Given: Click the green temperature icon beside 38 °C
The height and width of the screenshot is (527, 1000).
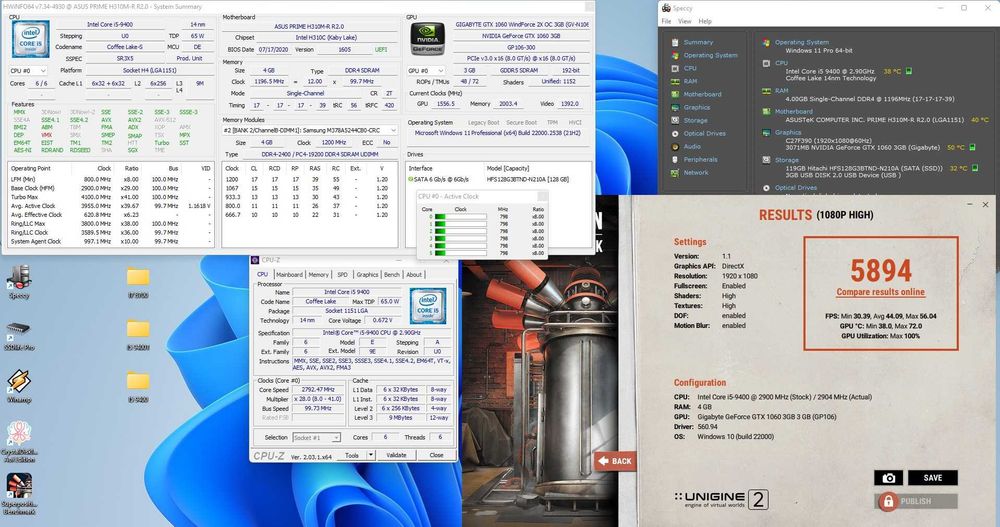Looking at the screenshot, I should 909,71.
